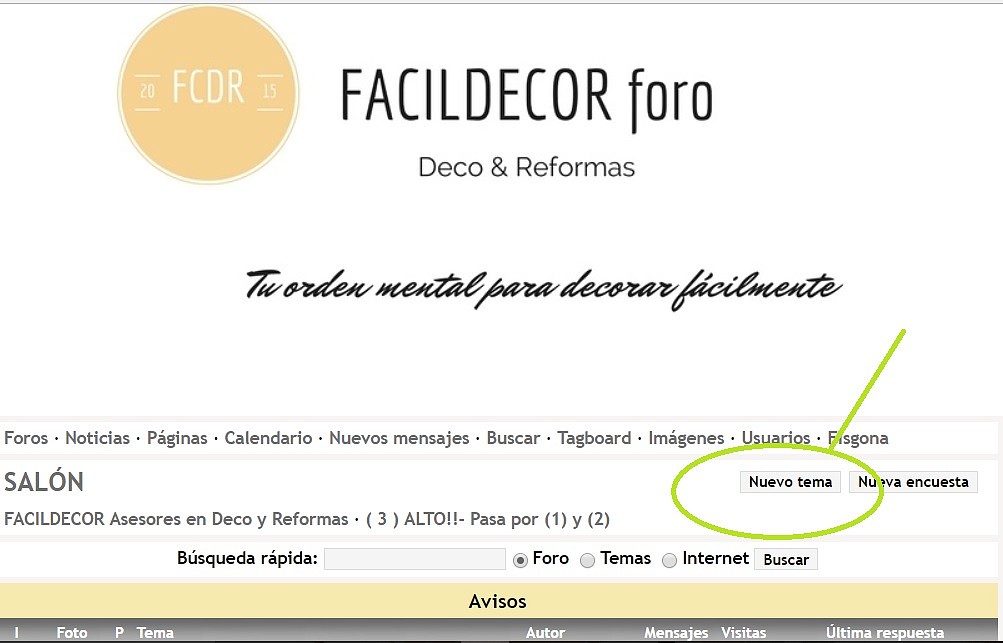Open the Foros navigation link
This screenshot has height=643, width=1003.
point(26,438)
